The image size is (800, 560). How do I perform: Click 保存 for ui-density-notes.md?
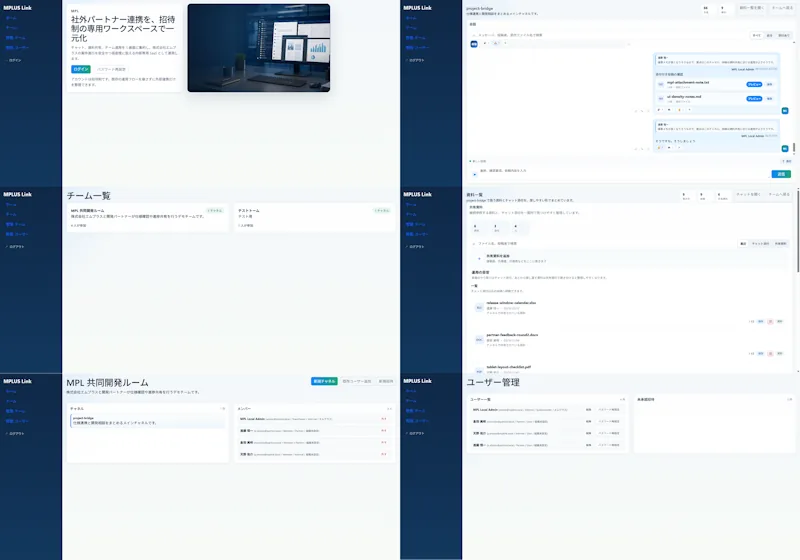point(769,98)
